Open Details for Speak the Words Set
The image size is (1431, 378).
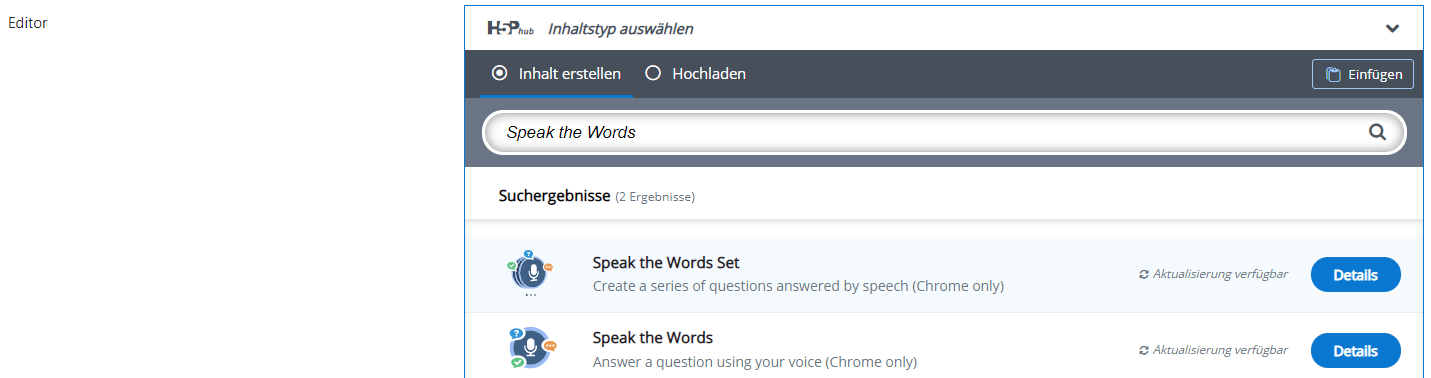tap(1355, 275)
